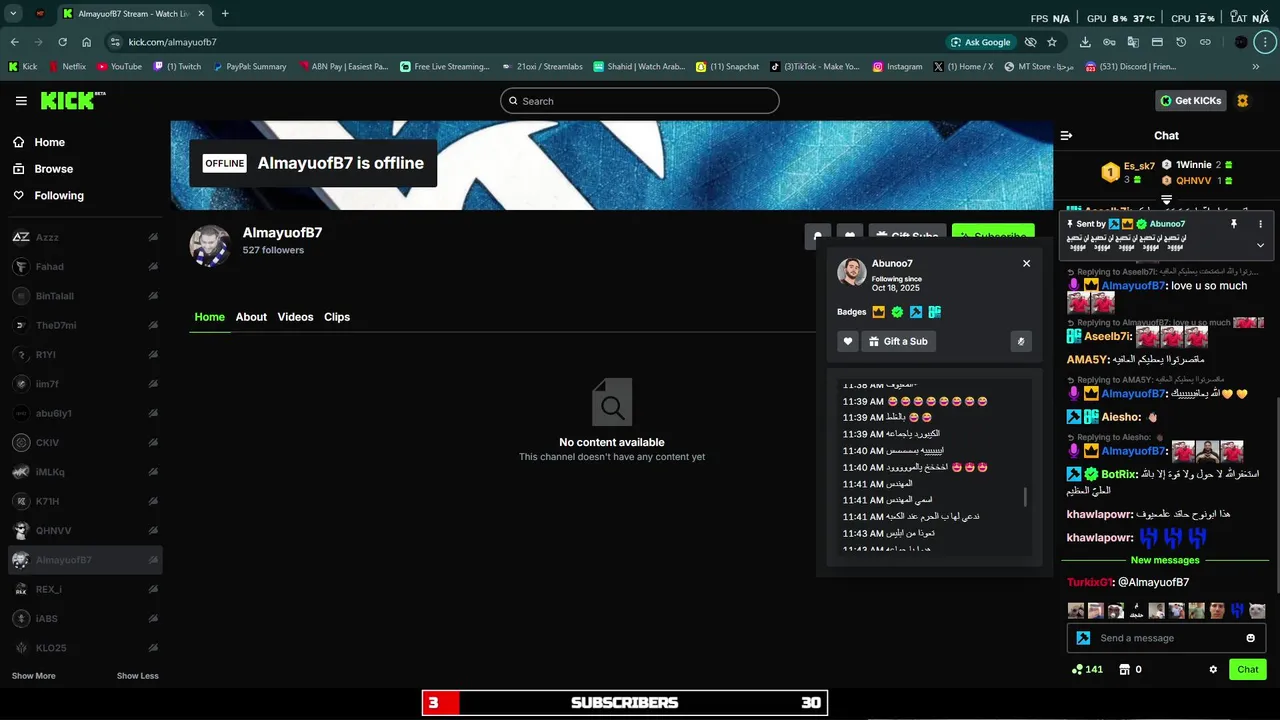Image resolution: width=1280 pixels, height=720 pixels.
Task: Reload the page in browser
Action: pyautogui.click(x=62, y=42)
